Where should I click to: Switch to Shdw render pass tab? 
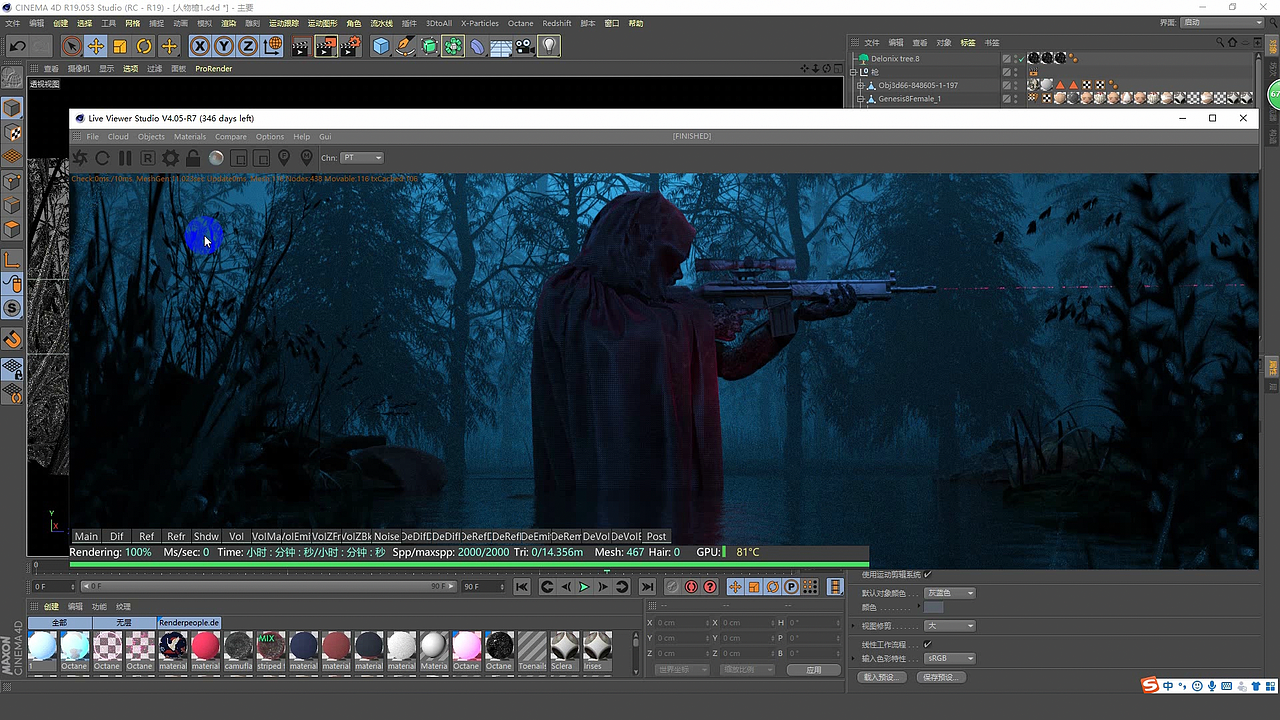[206, 537]
